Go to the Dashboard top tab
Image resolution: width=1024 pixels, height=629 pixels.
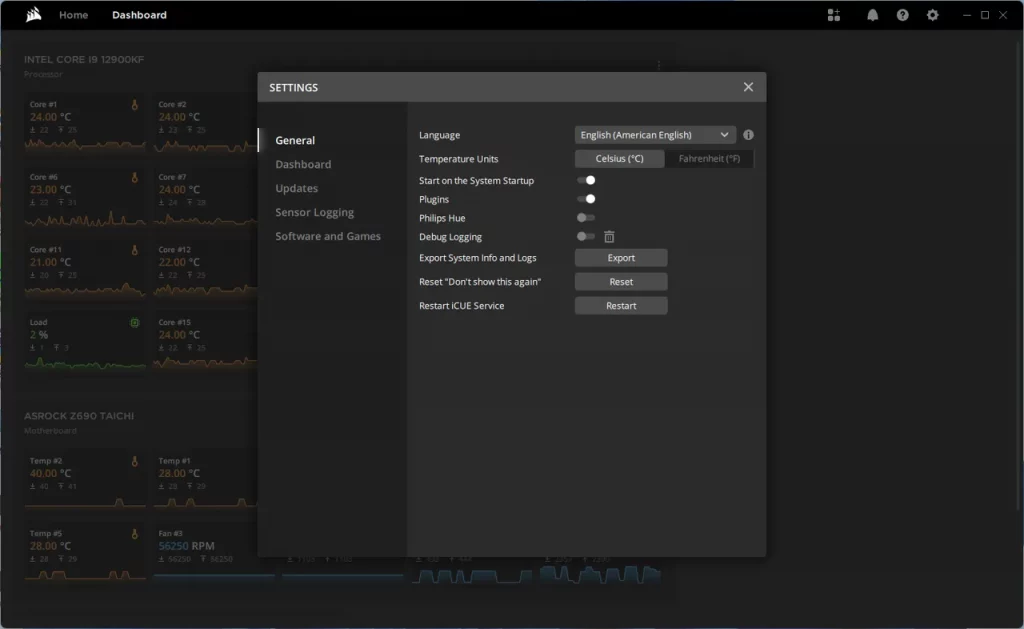pos(139,15)
